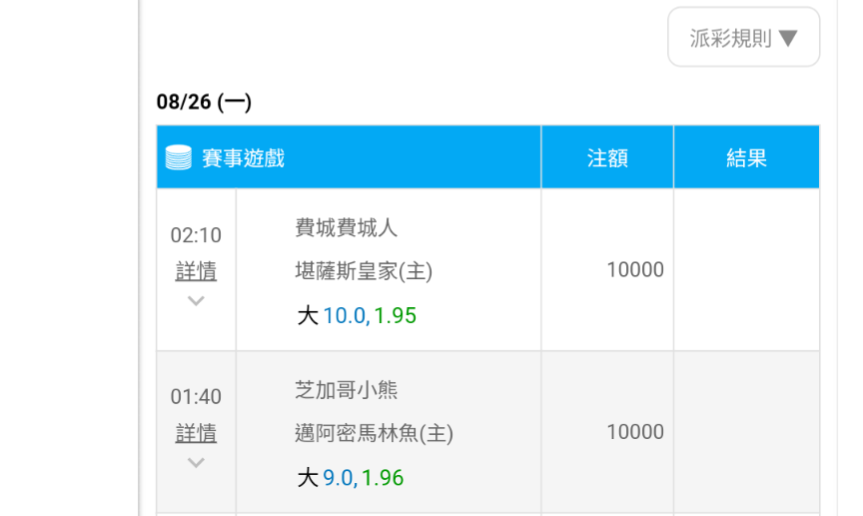Expand chevron under 01:40 game details
Image resolution: width=863 pixels, height=516 pixels.
coord(196,462)
